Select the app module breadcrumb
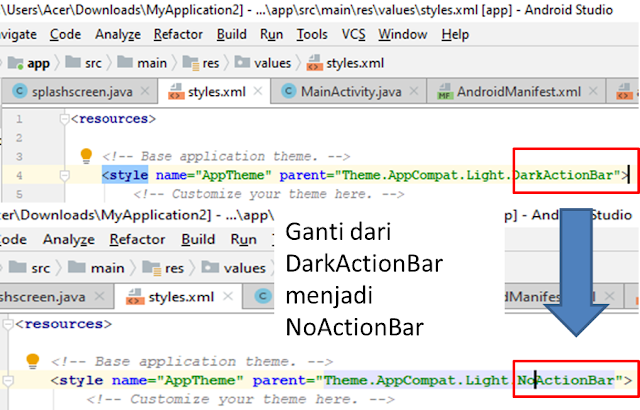 (29, 63)
